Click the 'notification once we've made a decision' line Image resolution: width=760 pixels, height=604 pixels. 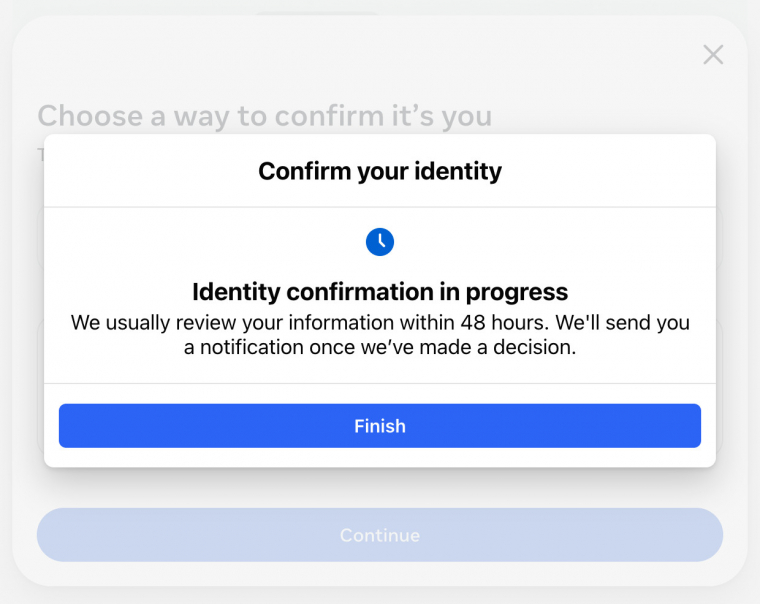(380, 347)
